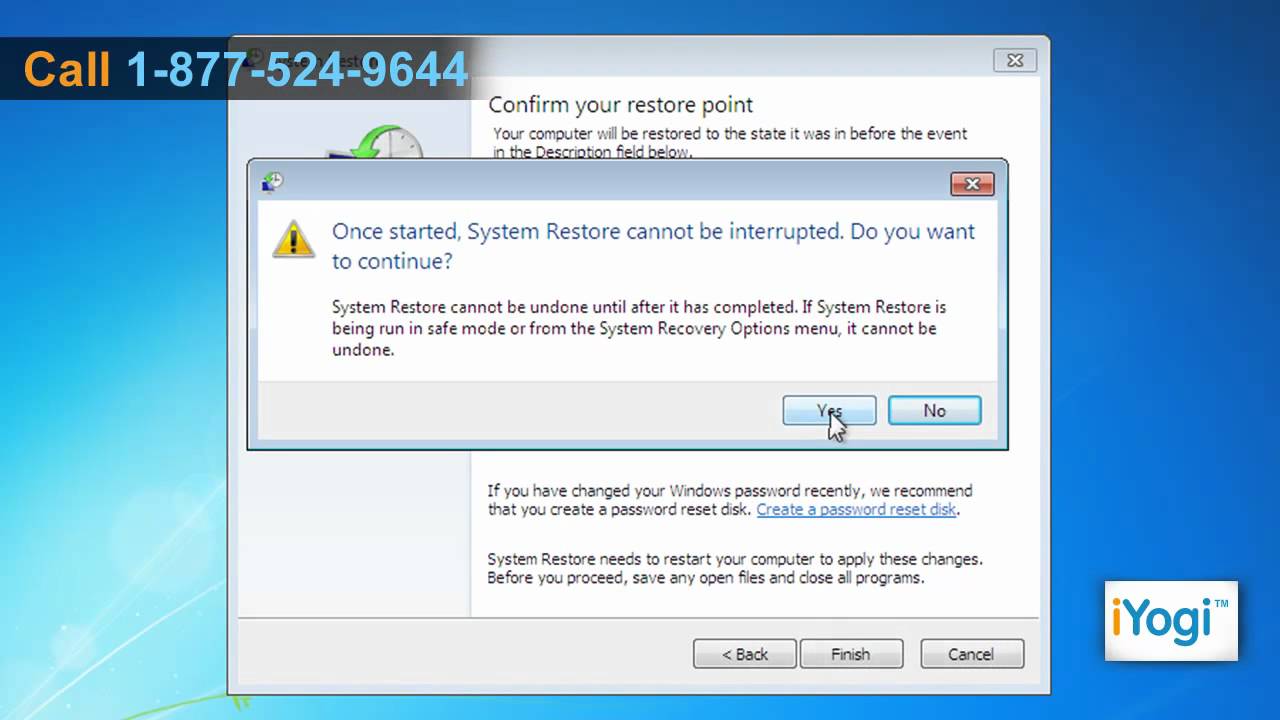Click the Confirm your restore point heading
The height and width of the screenshot is (720, 1280).
click(x=620, y=105)
